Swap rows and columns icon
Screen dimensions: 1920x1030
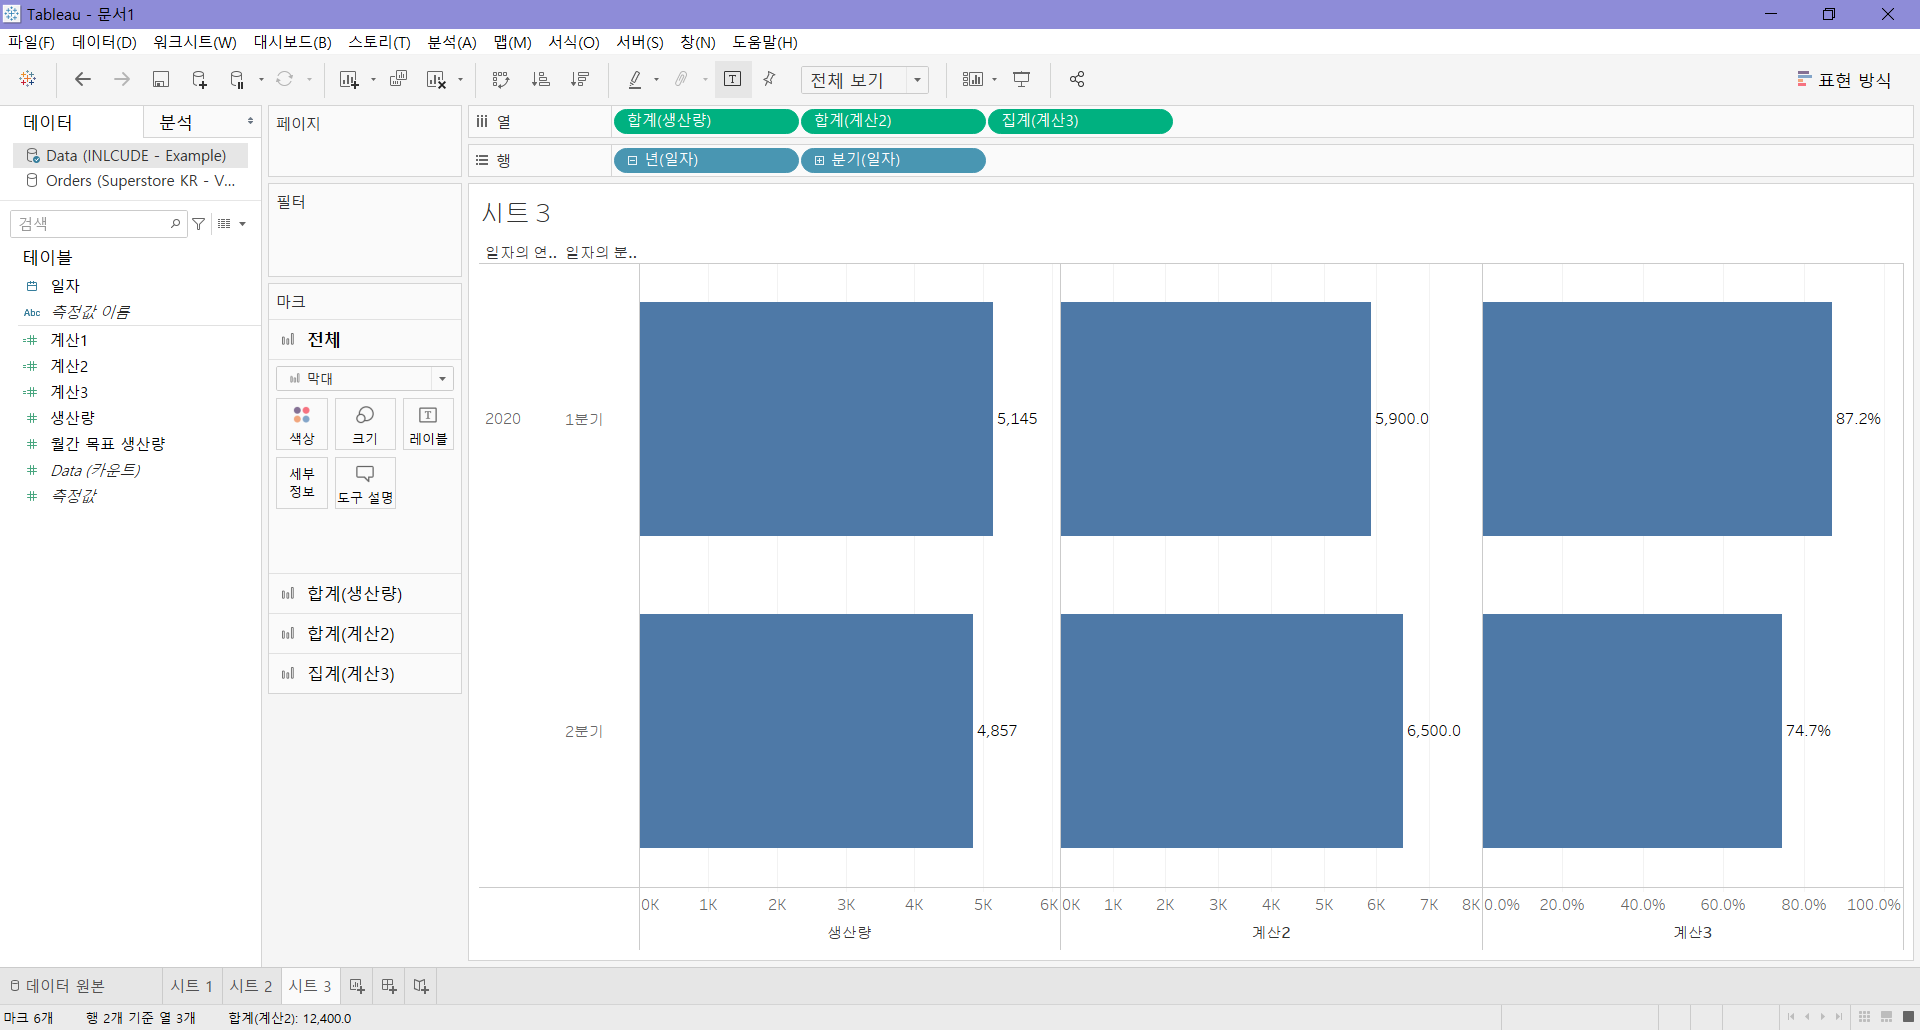click(x=501, y=79)
